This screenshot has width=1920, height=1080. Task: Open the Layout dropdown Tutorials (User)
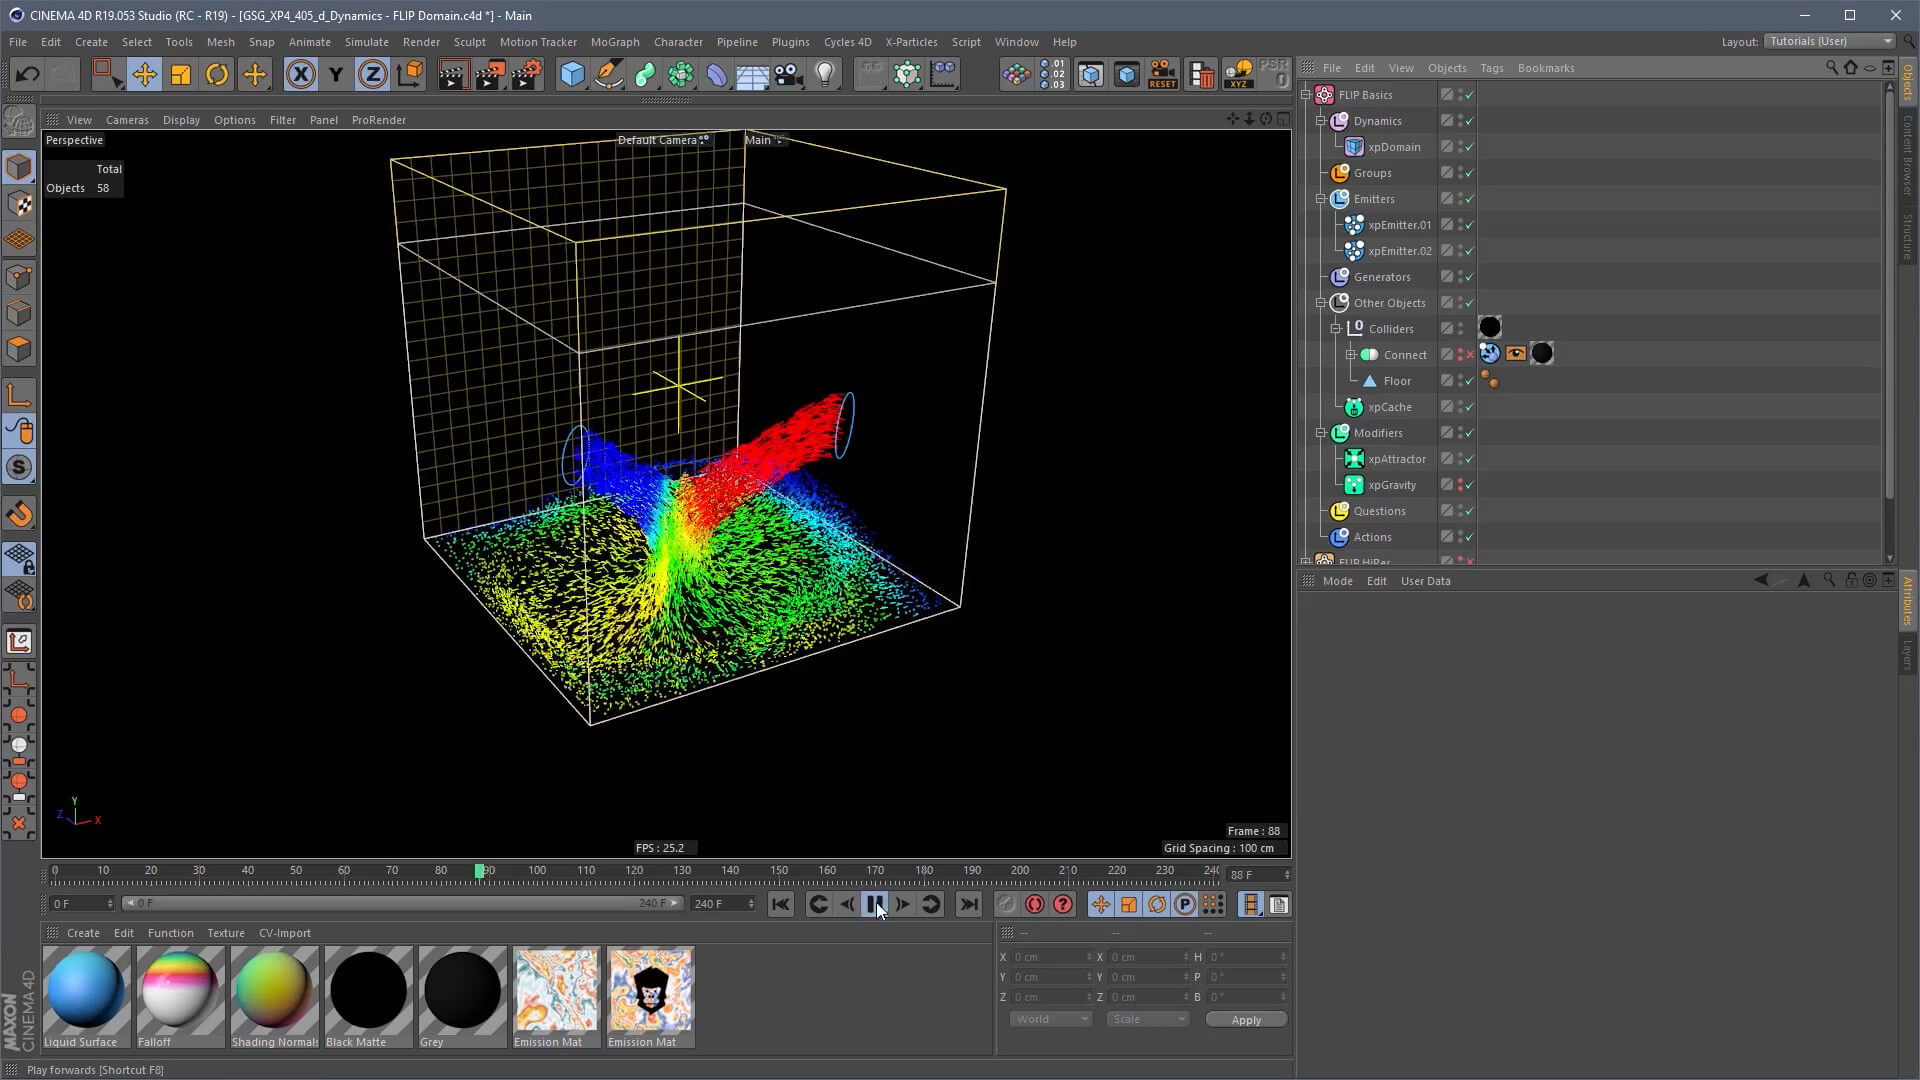(1829, 41)
